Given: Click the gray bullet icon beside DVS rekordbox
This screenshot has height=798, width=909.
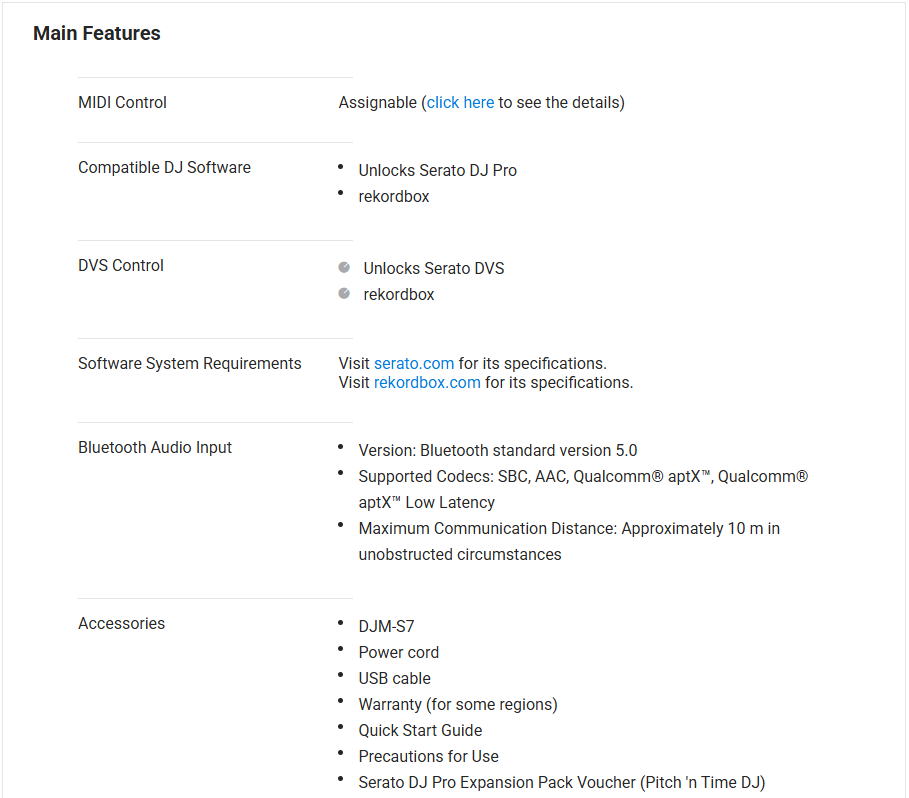Looking at the screenshot, I should pyautogui.click(x=344, y=294).
